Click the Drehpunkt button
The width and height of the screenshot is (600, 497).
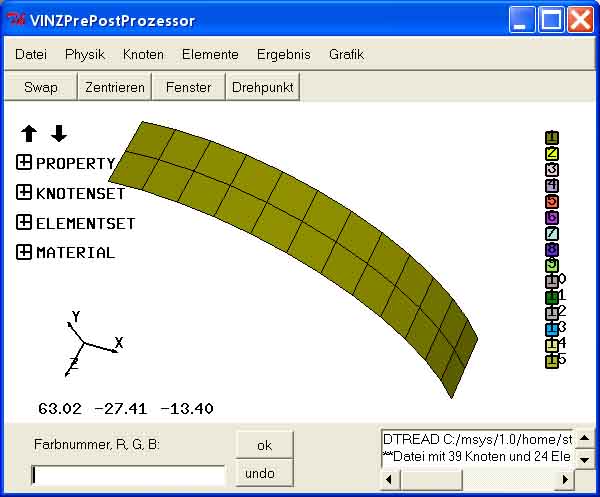click(x=262, y=87)
